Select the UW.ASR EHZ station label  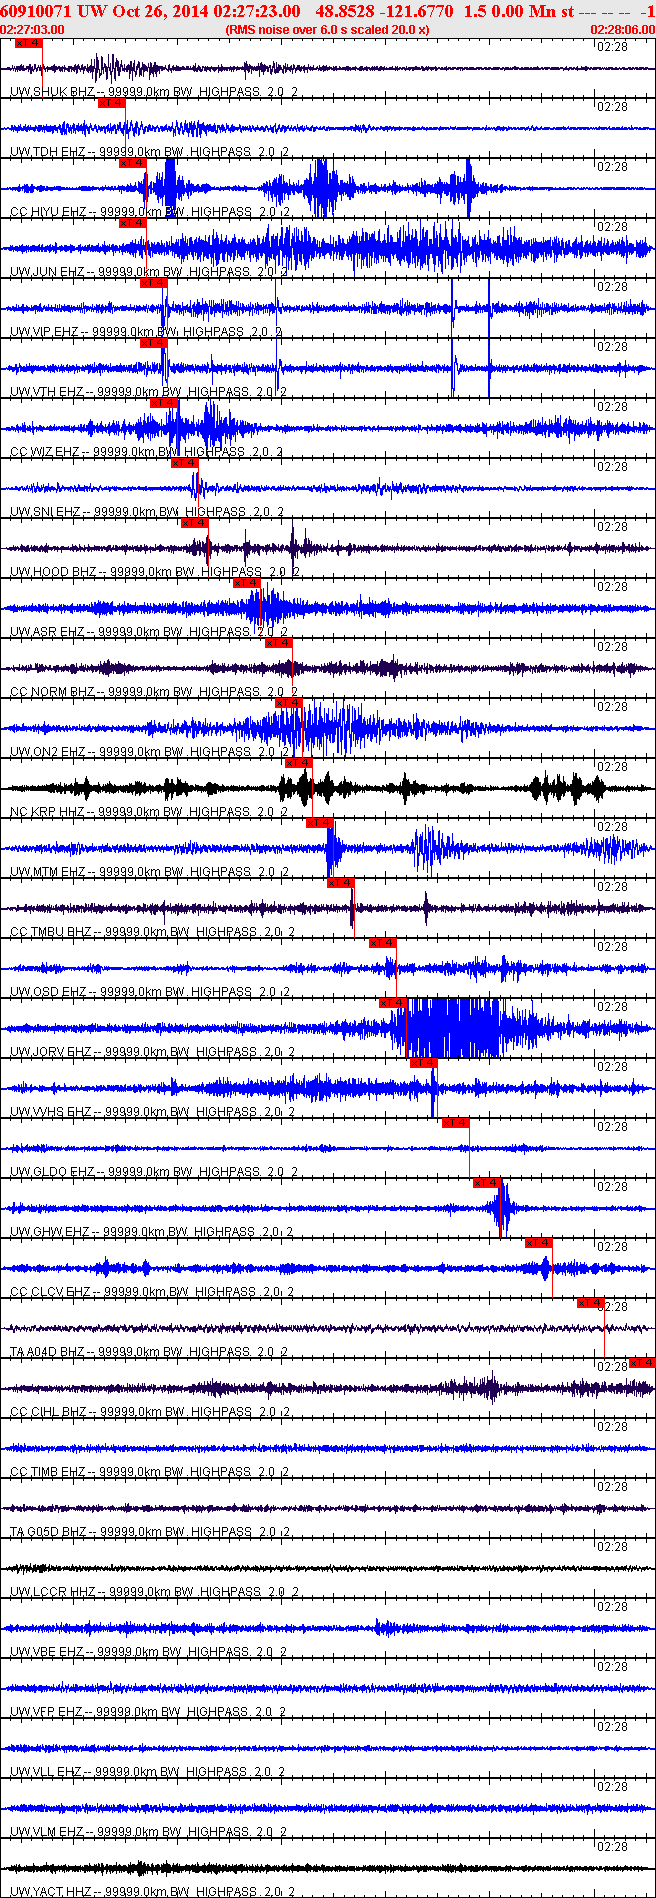(x=49, y=632)
